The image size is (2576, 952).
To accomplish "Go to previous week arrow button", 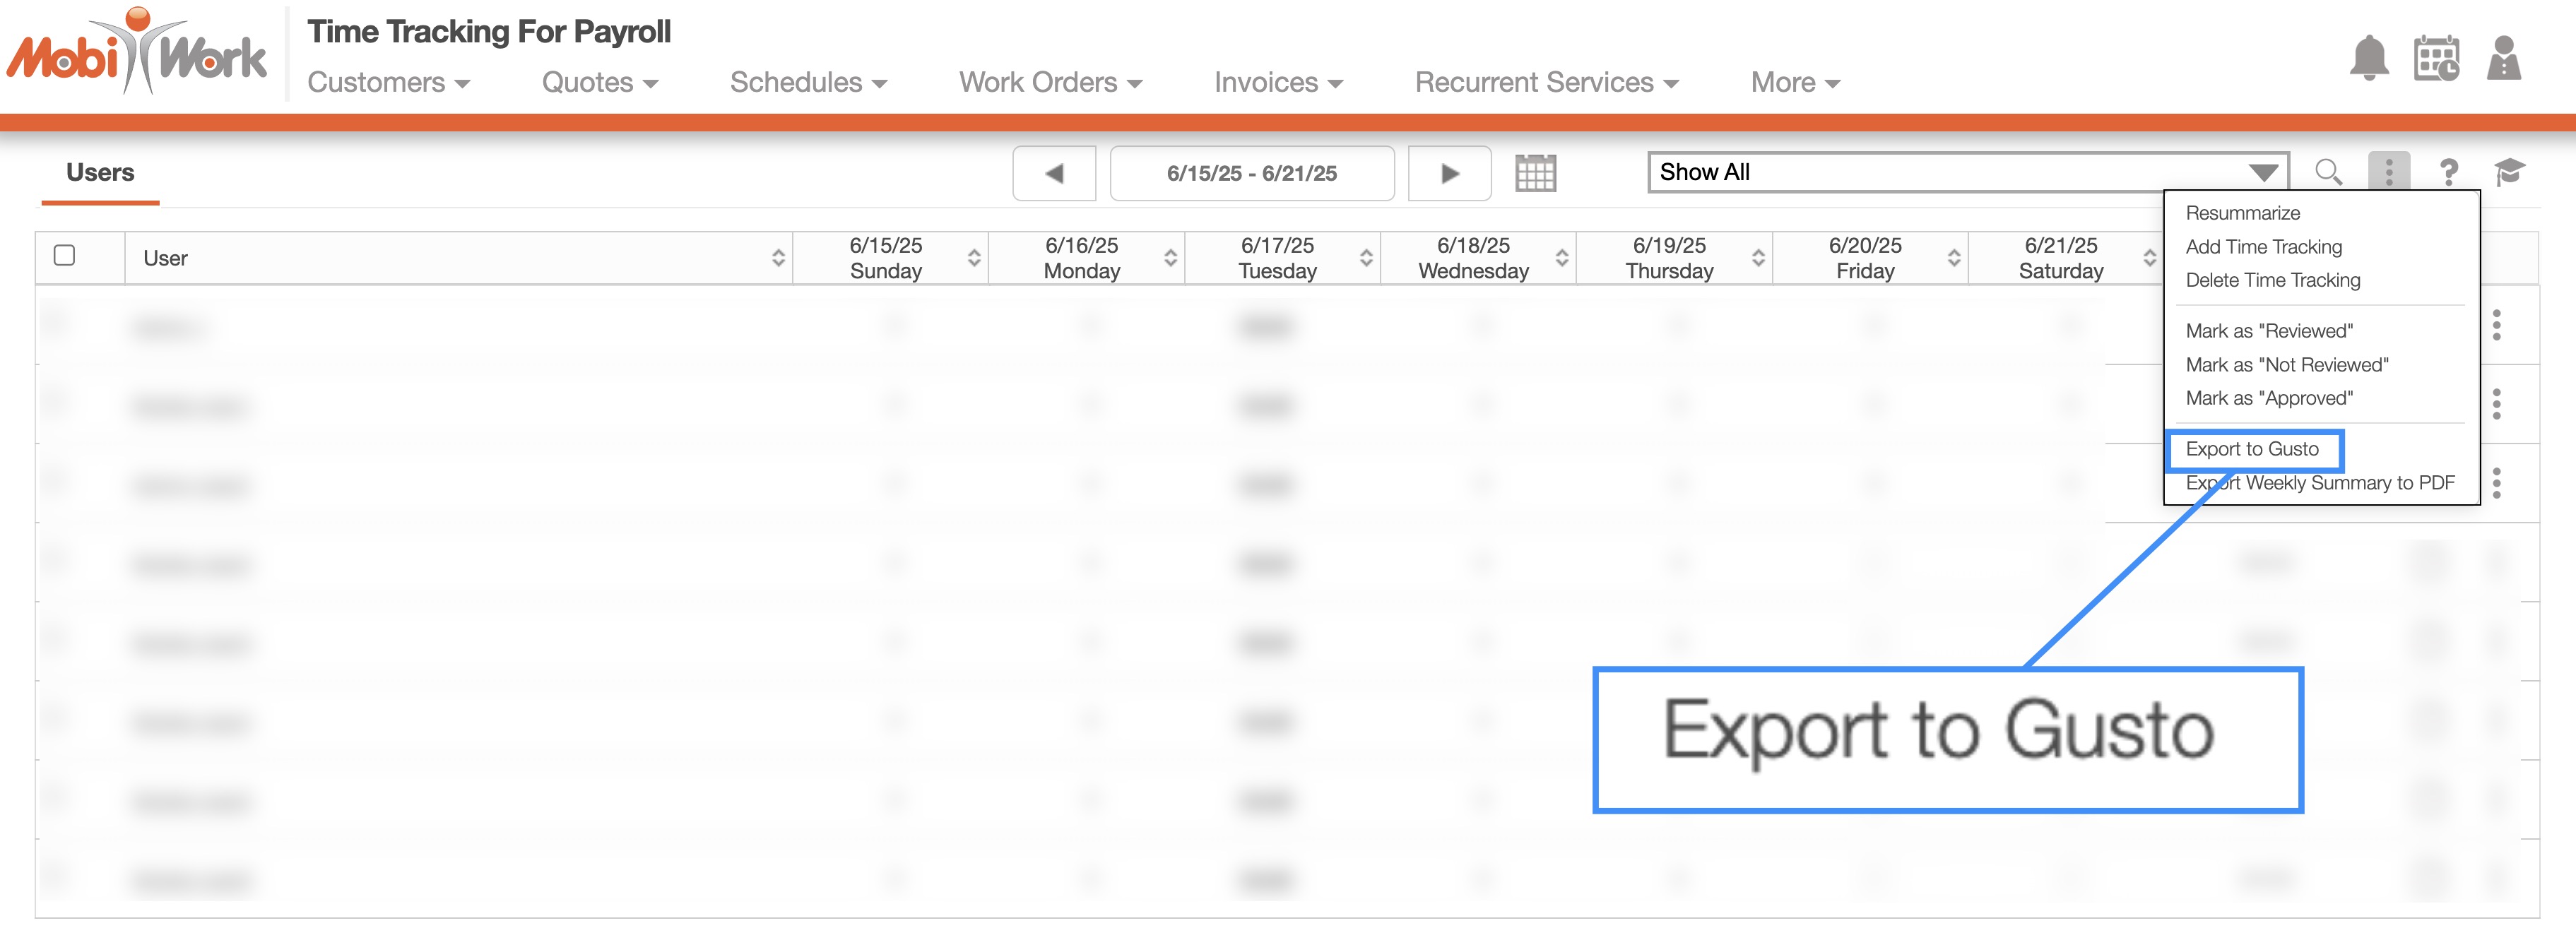I will click(1054, 173).
